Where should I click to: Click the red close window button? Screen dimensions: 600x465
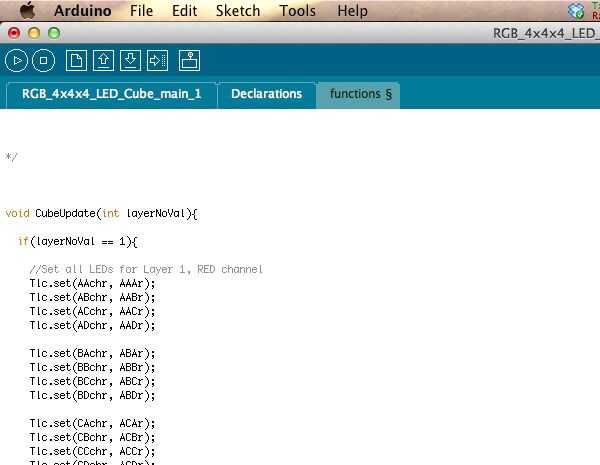14,33
